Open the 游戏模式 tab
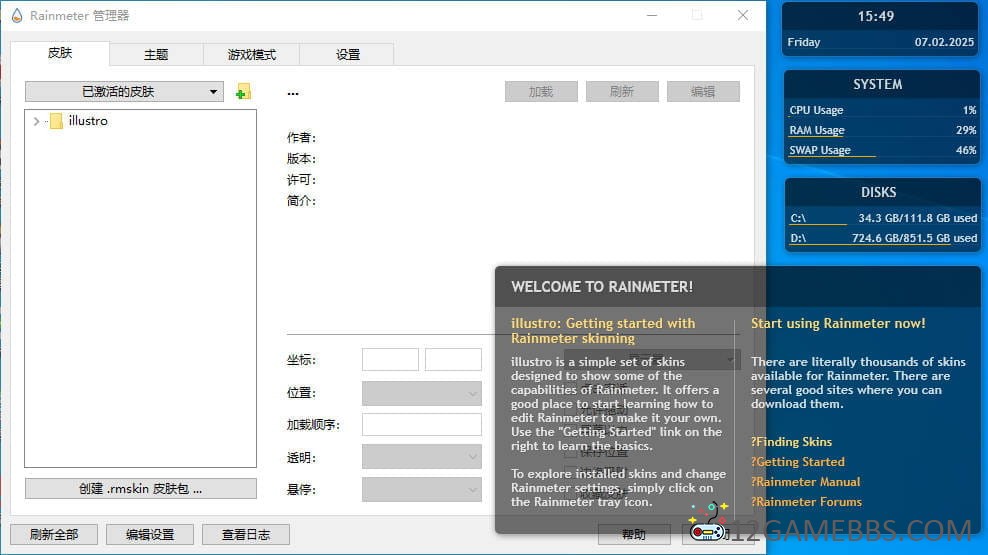988x555 pixels. click(x=251, y=55)
